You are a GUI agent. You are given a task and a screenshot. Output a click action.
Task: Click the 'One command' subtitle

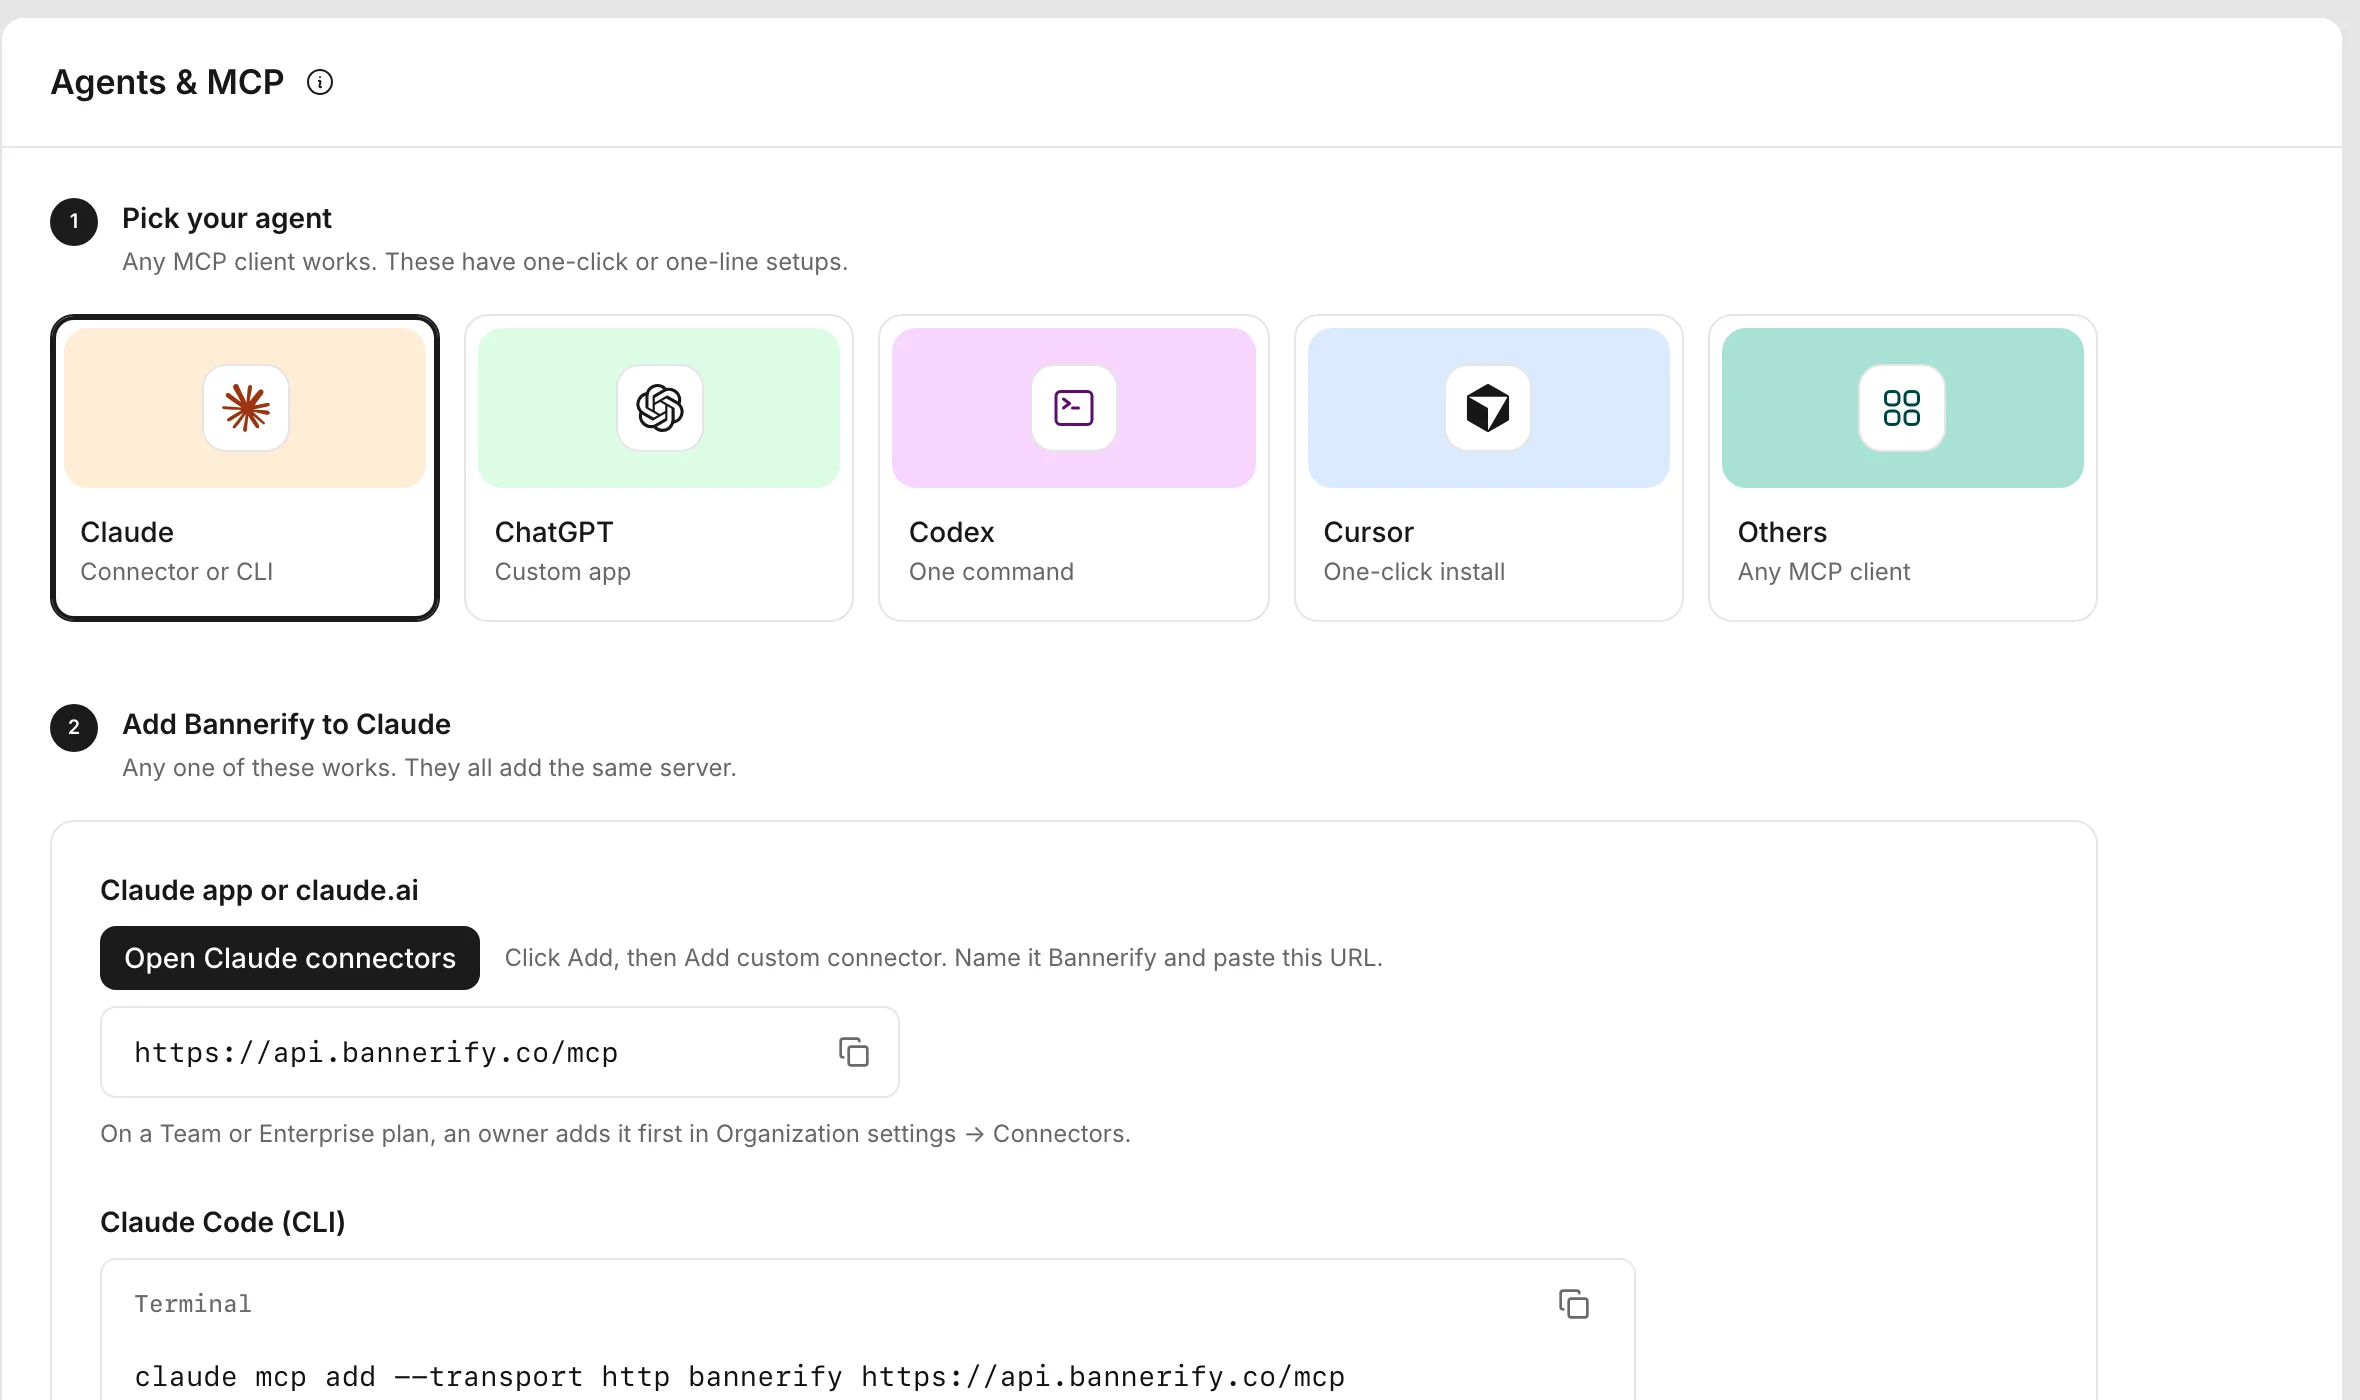click(x=991, y=572)
